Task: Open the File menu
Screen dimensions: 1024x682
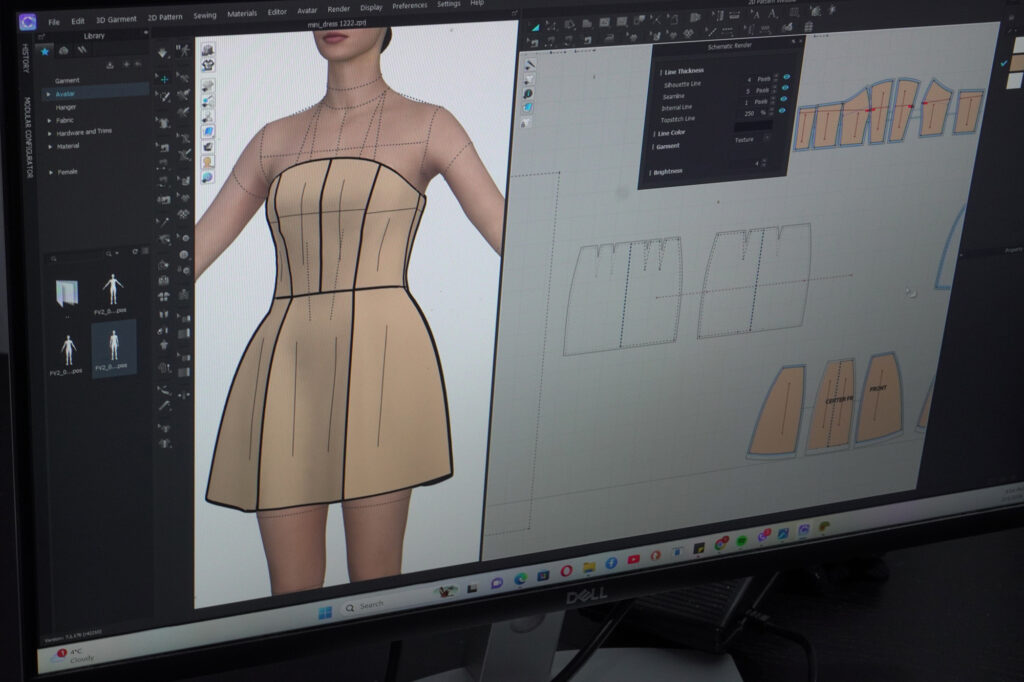Action: (x=54, y=22)
